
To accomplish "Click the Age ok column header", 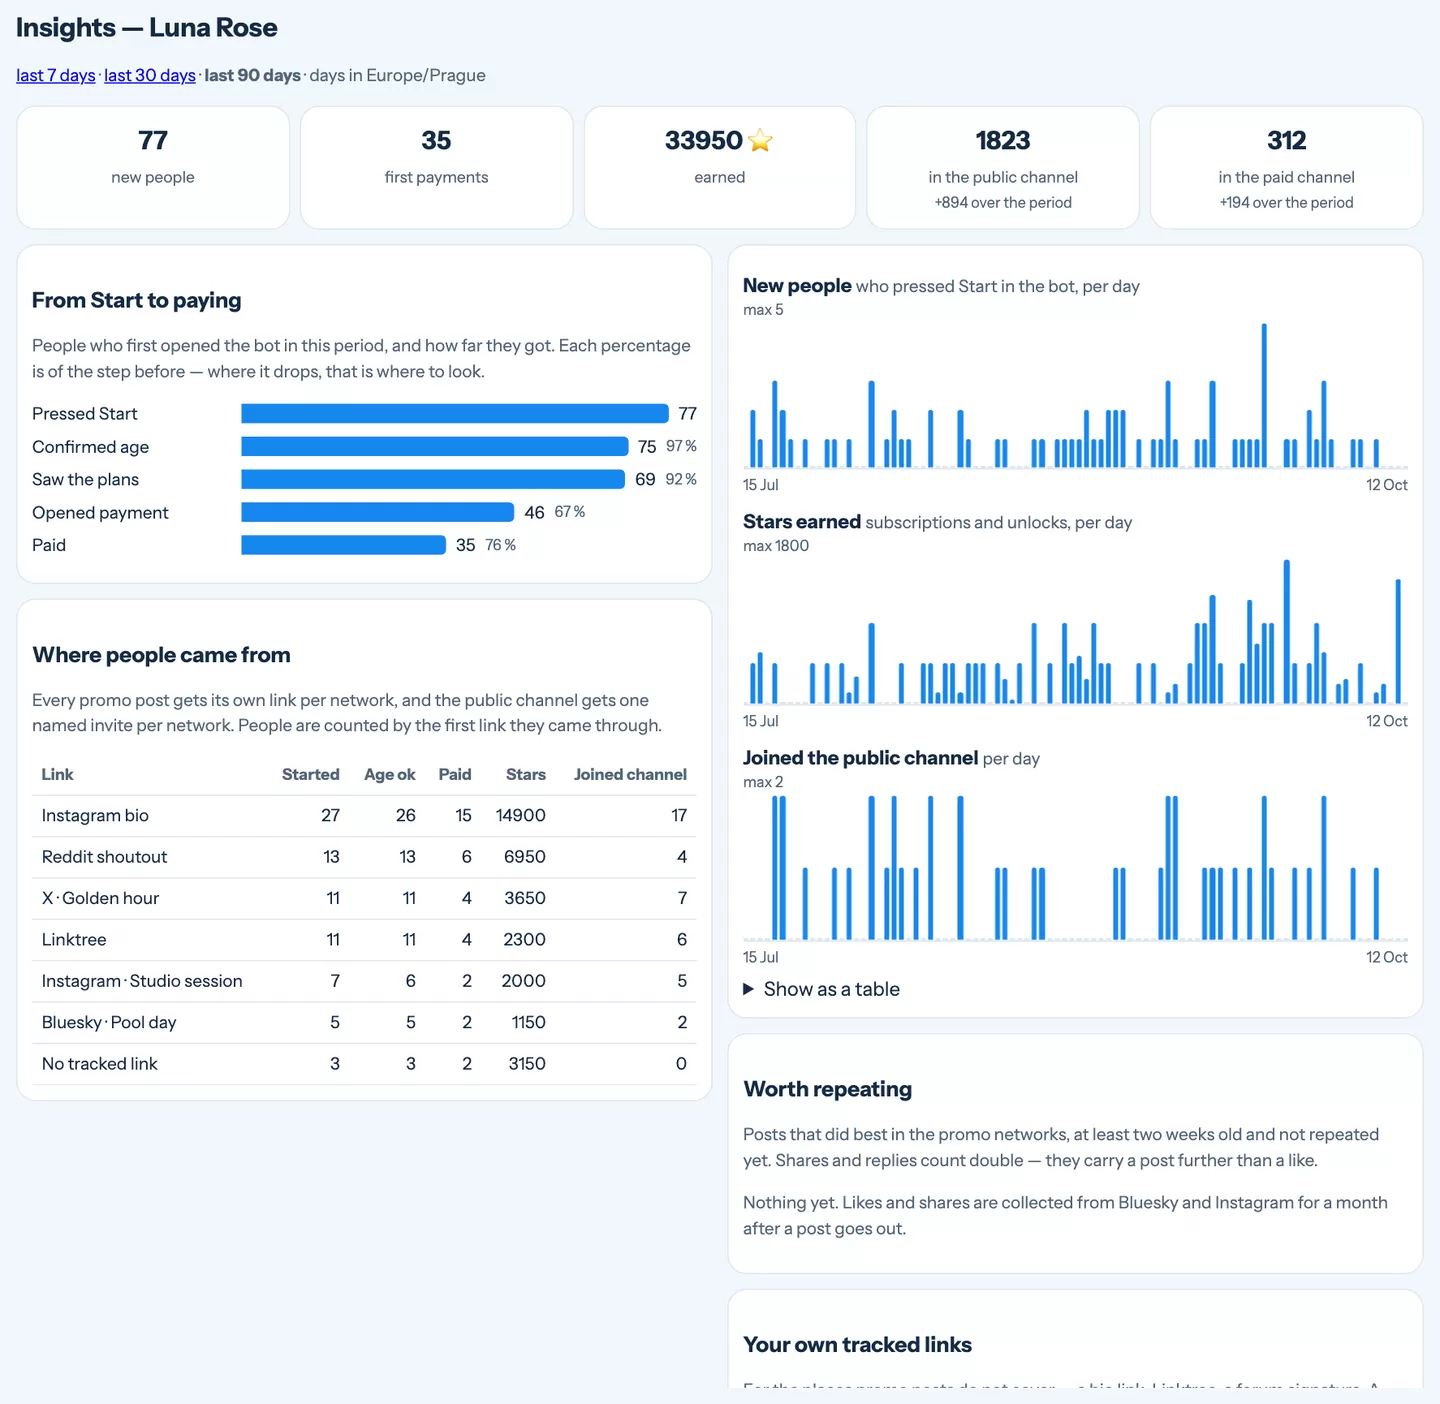I will tap(390, 775).
